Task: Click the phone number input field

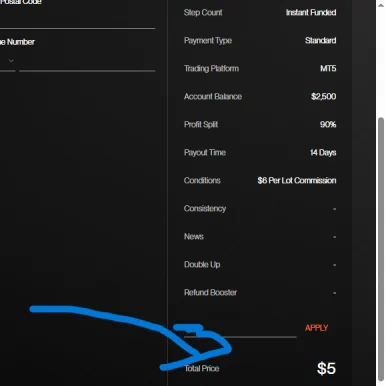Action: tap(87, 62)
